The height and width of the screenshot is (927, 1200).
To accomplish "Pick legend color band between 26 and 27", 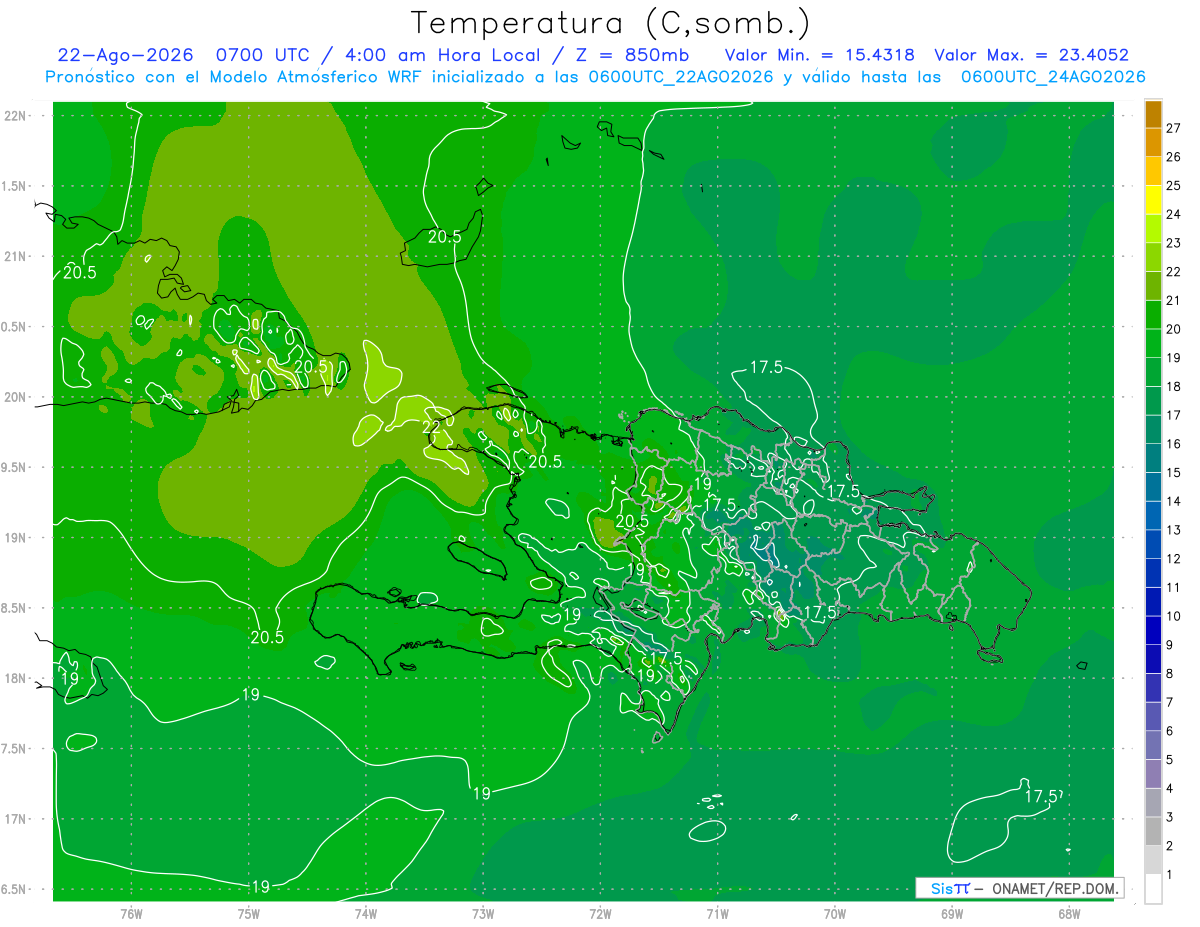I will [x=1154, y=142].
